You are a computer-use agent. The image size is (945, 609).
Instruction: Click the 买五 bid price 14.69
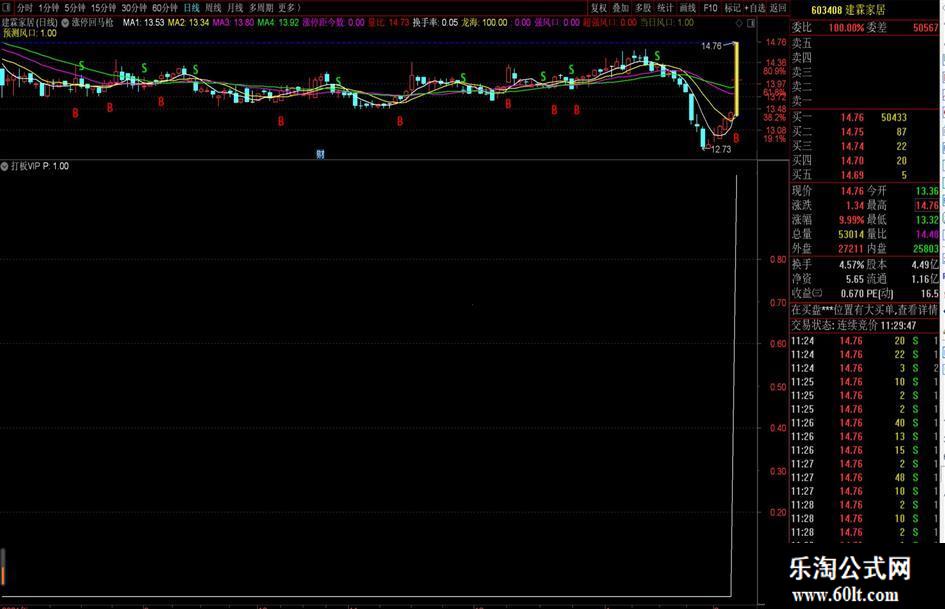point(852,175)
